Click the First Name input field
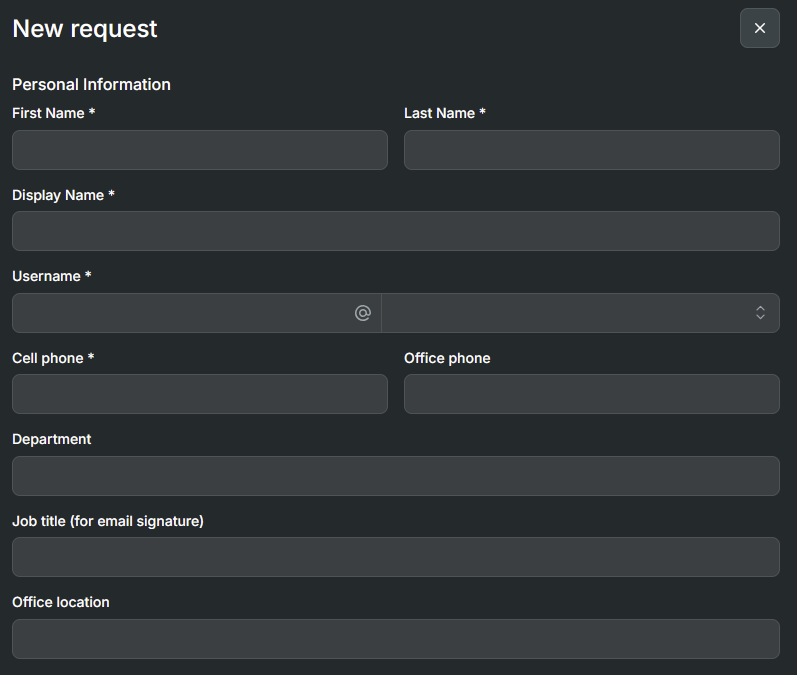Screen dimensions: 797x675 tap(199, 150)
